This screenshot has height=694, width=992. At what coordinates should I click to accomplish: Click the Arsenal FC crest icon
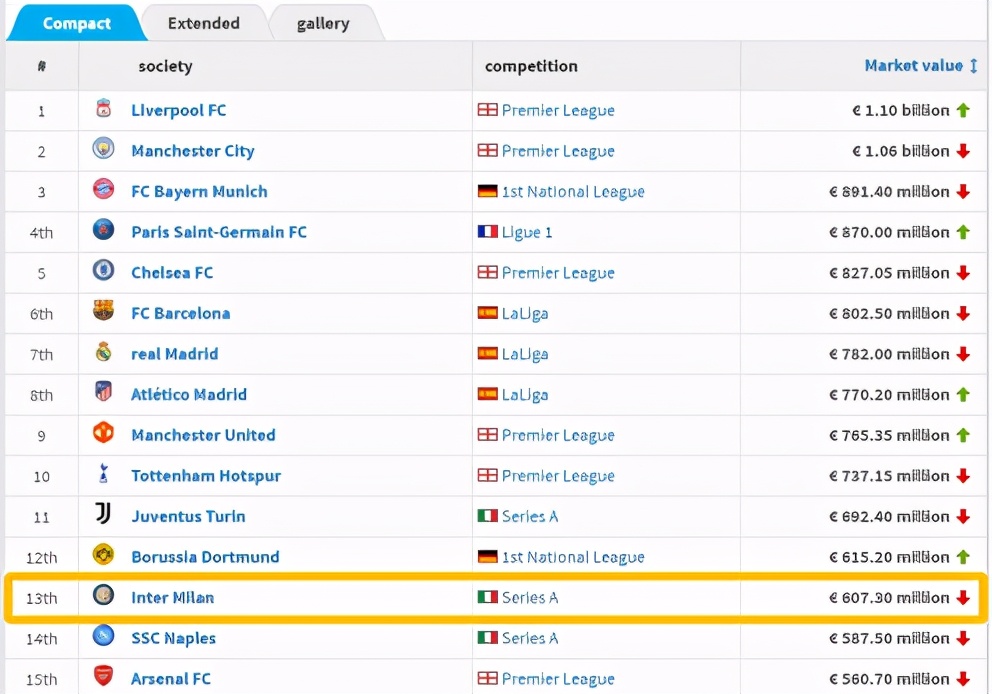103,677
